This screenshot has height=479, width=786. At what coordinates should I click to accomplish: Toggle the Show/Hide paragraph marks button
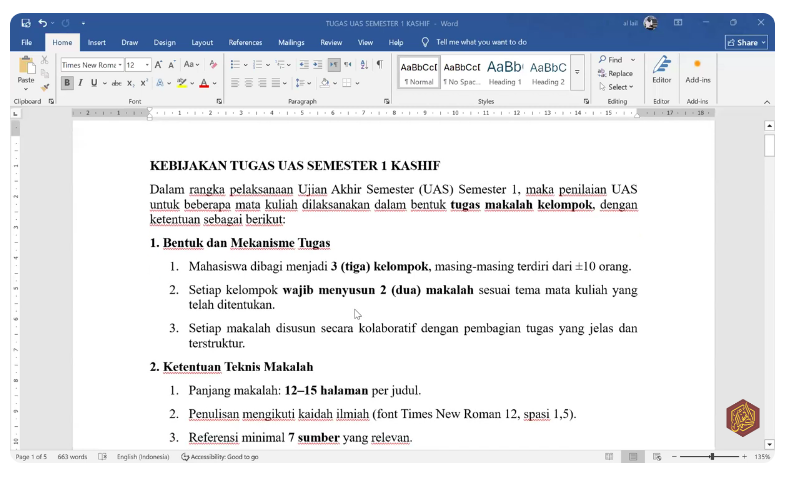pyautogui.click(x=378, y=64)
